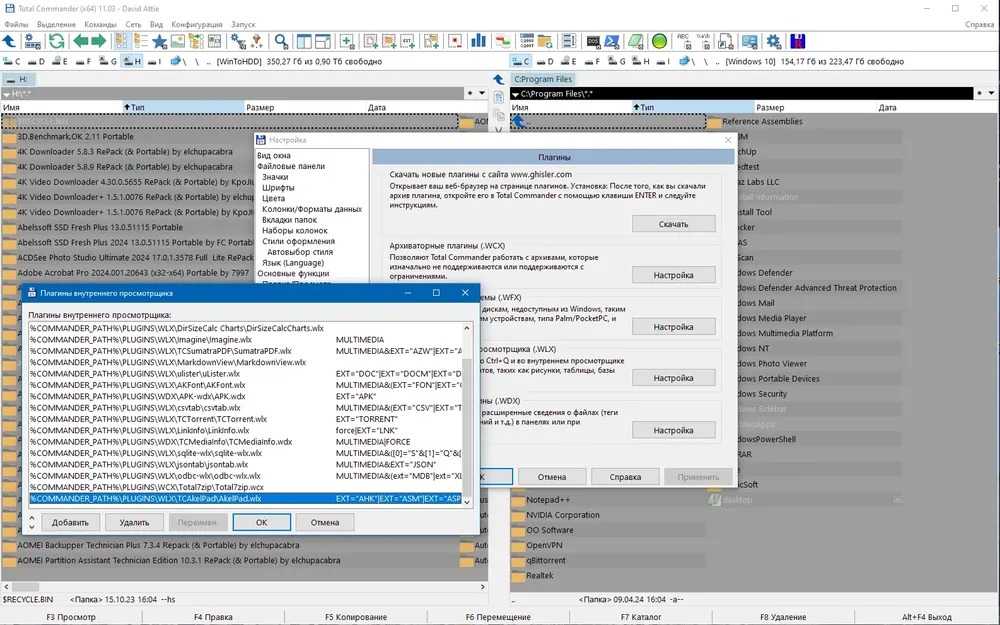
Task: Click the Добавить button in plugins dialog
Action: (70, 522)
